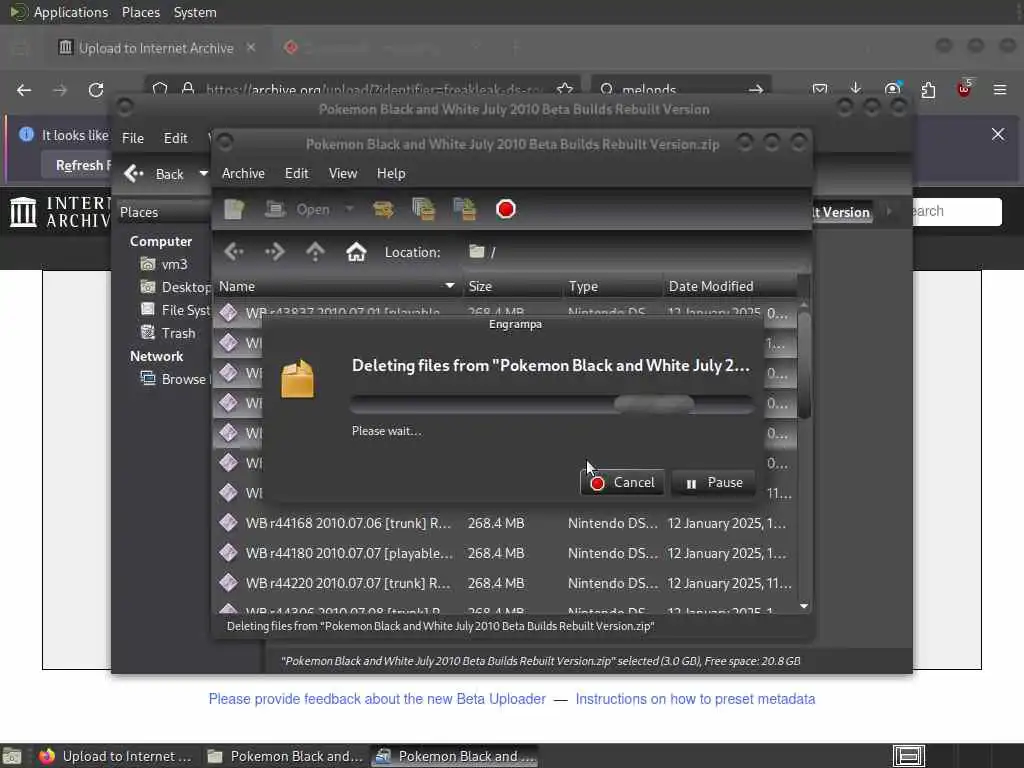Sort archive list by Date Modified column

coord(730,286)
